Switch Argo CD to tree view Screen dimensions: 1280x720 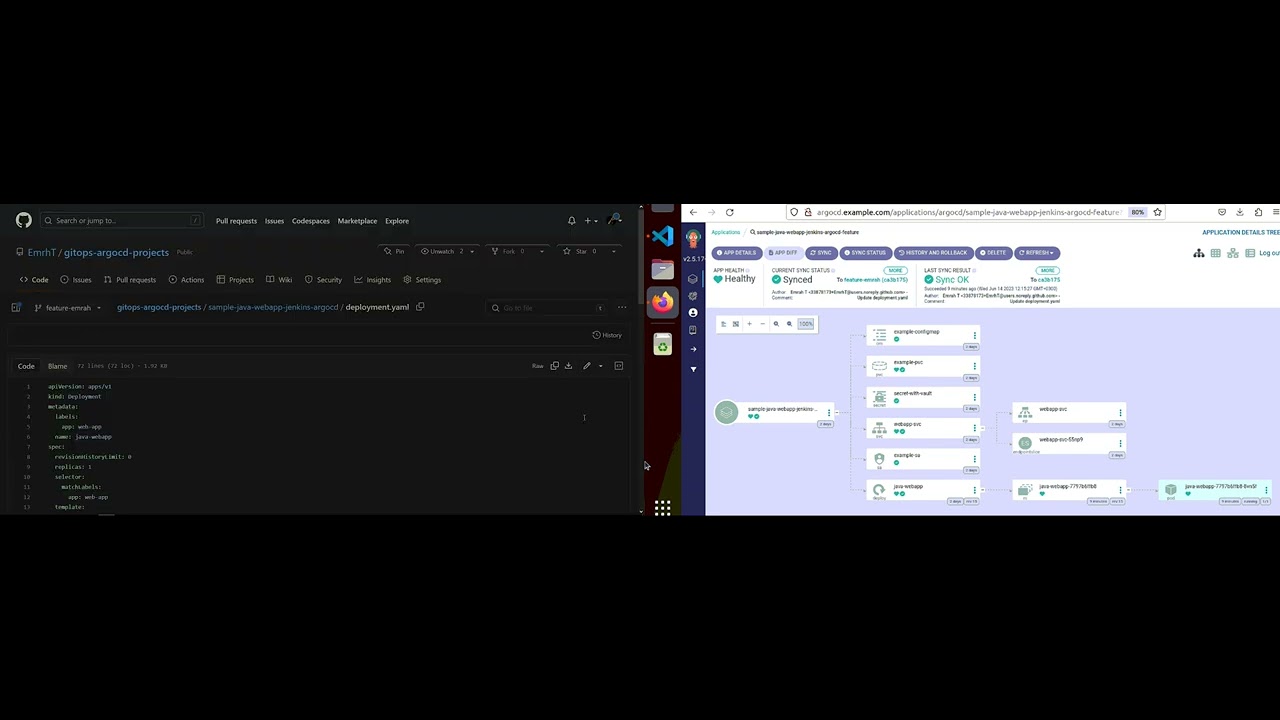pos(1199,253)
